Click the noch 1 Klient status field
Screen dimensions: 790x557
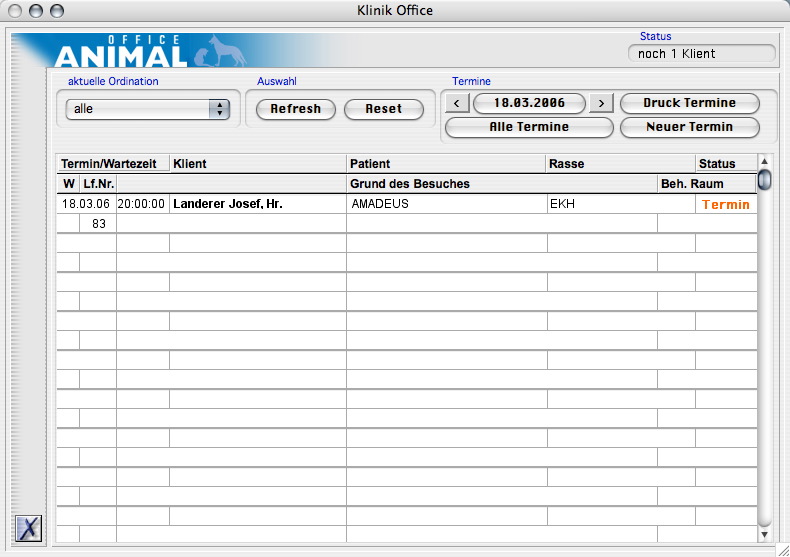click(x=701, y=54)
